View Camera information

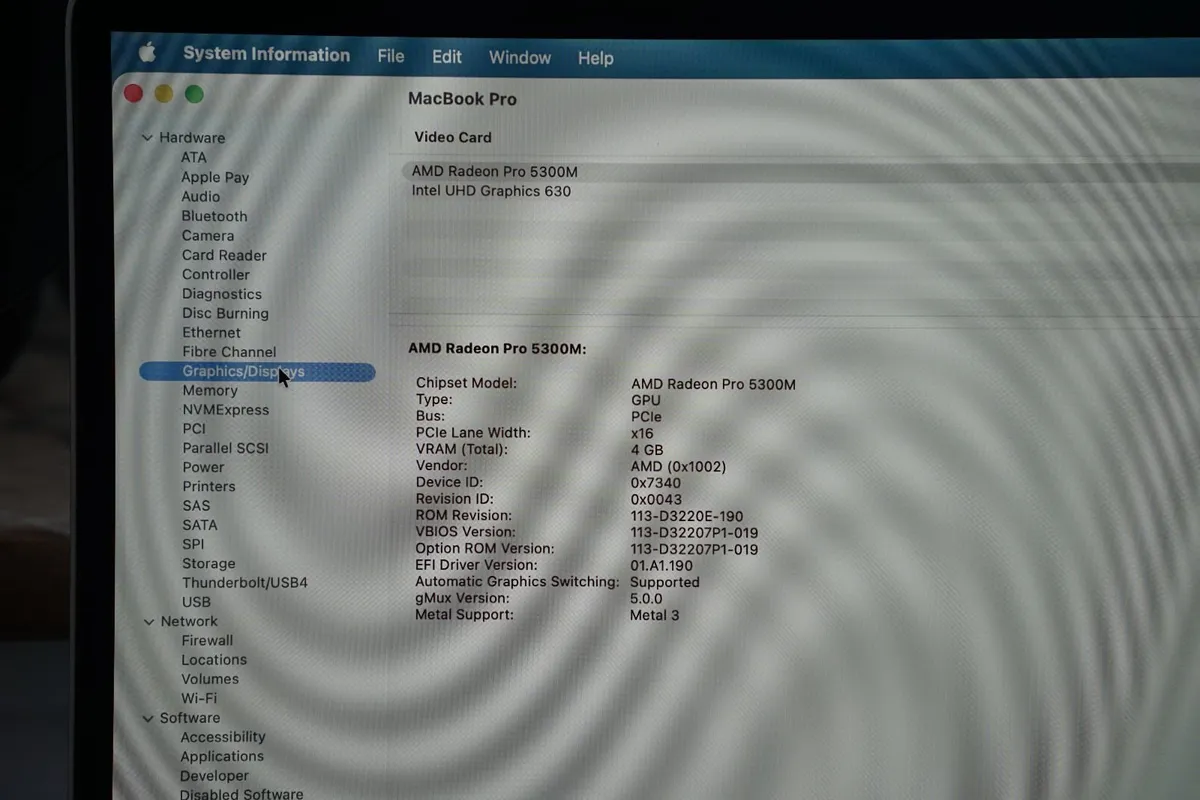point(208,235)
